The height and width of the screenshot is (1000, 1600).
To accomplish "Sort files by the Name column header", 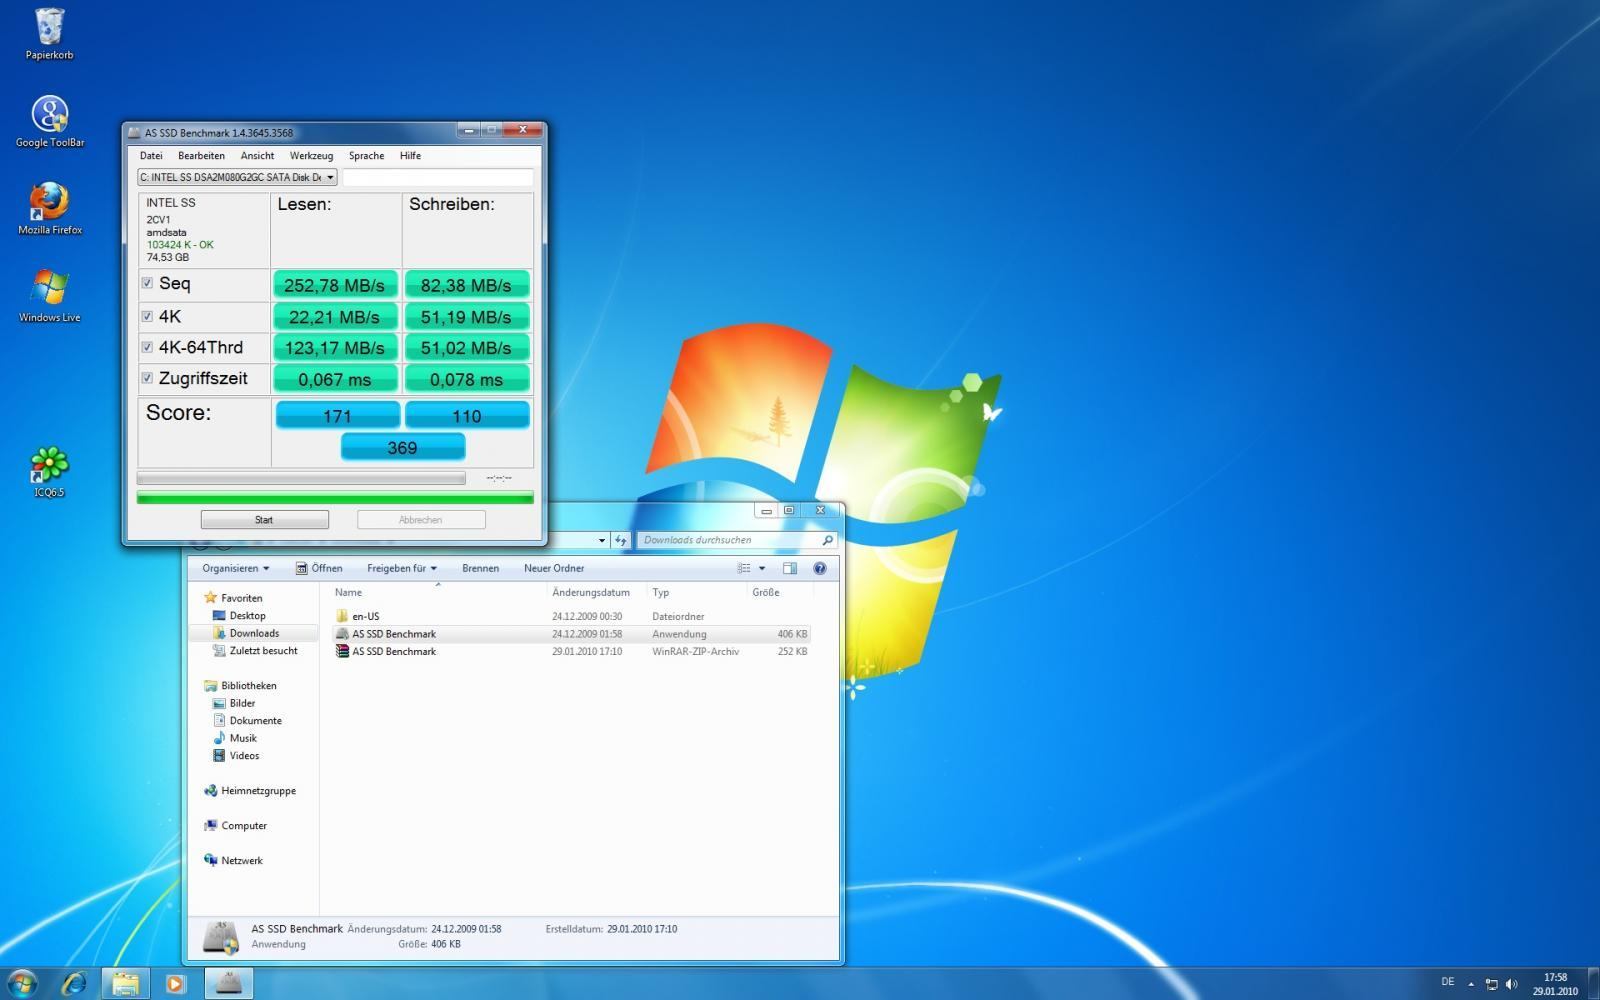I will pyautogui.click(x=438, y=592).
